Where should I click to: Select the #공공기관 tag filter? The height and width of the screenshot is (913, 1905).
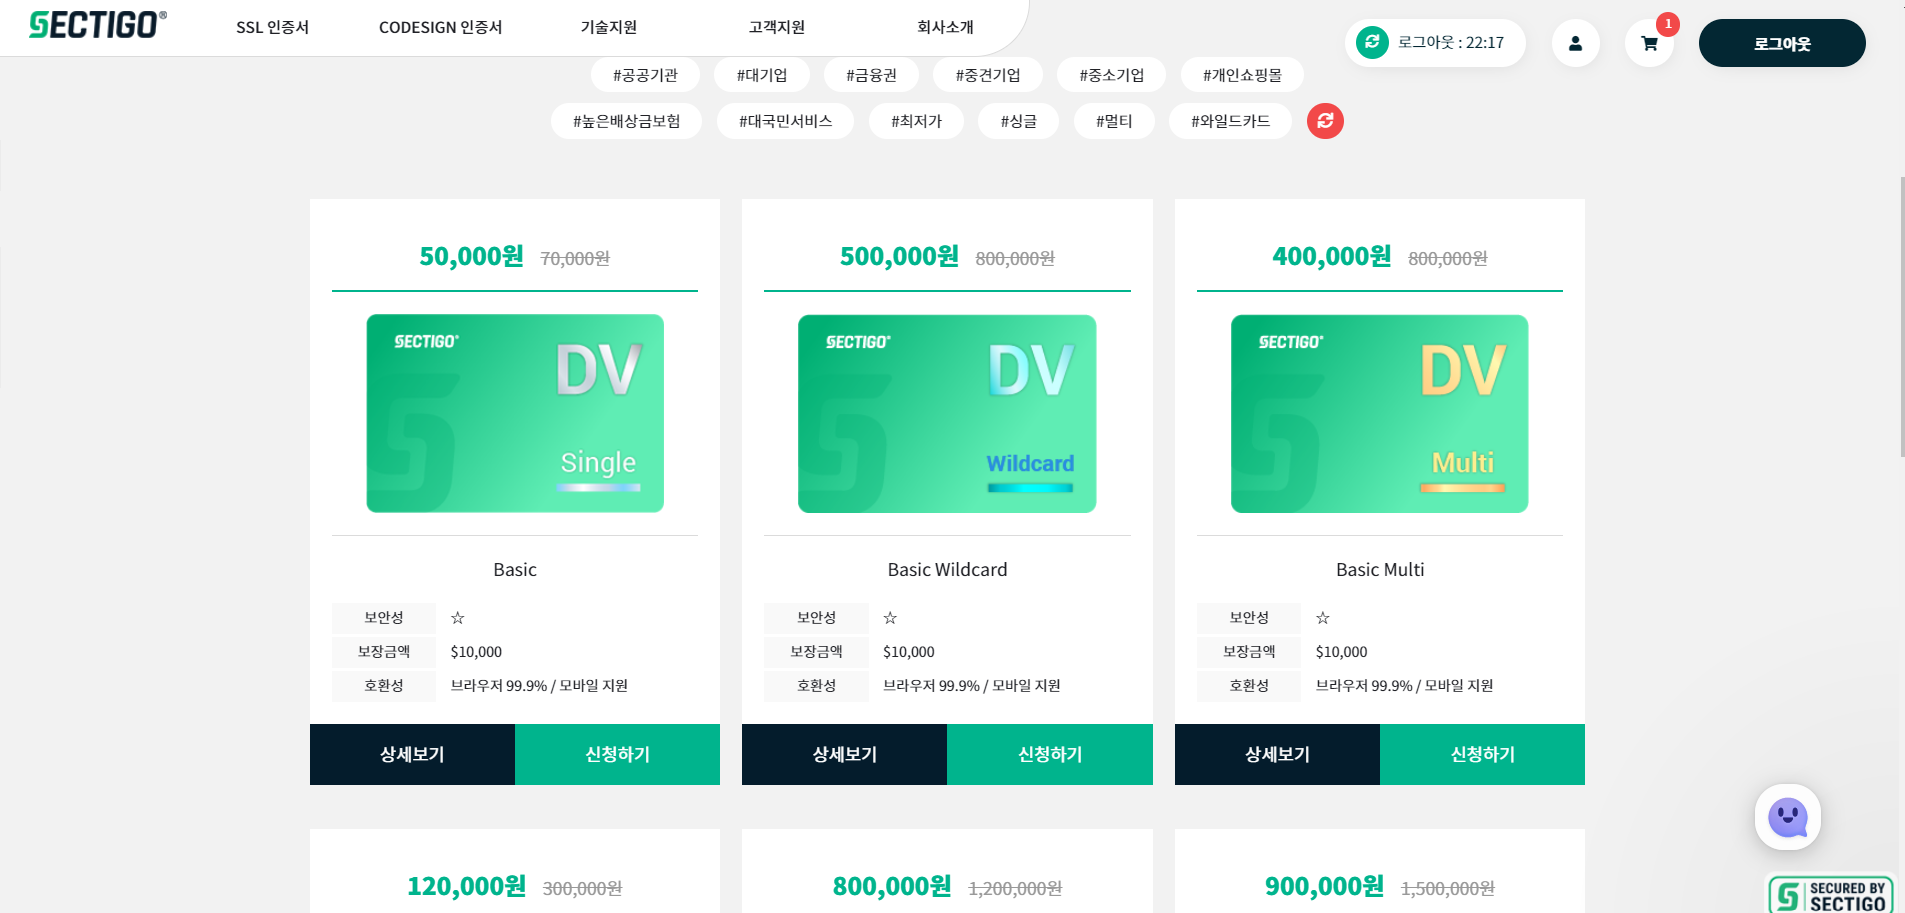[x=645, y=75]
